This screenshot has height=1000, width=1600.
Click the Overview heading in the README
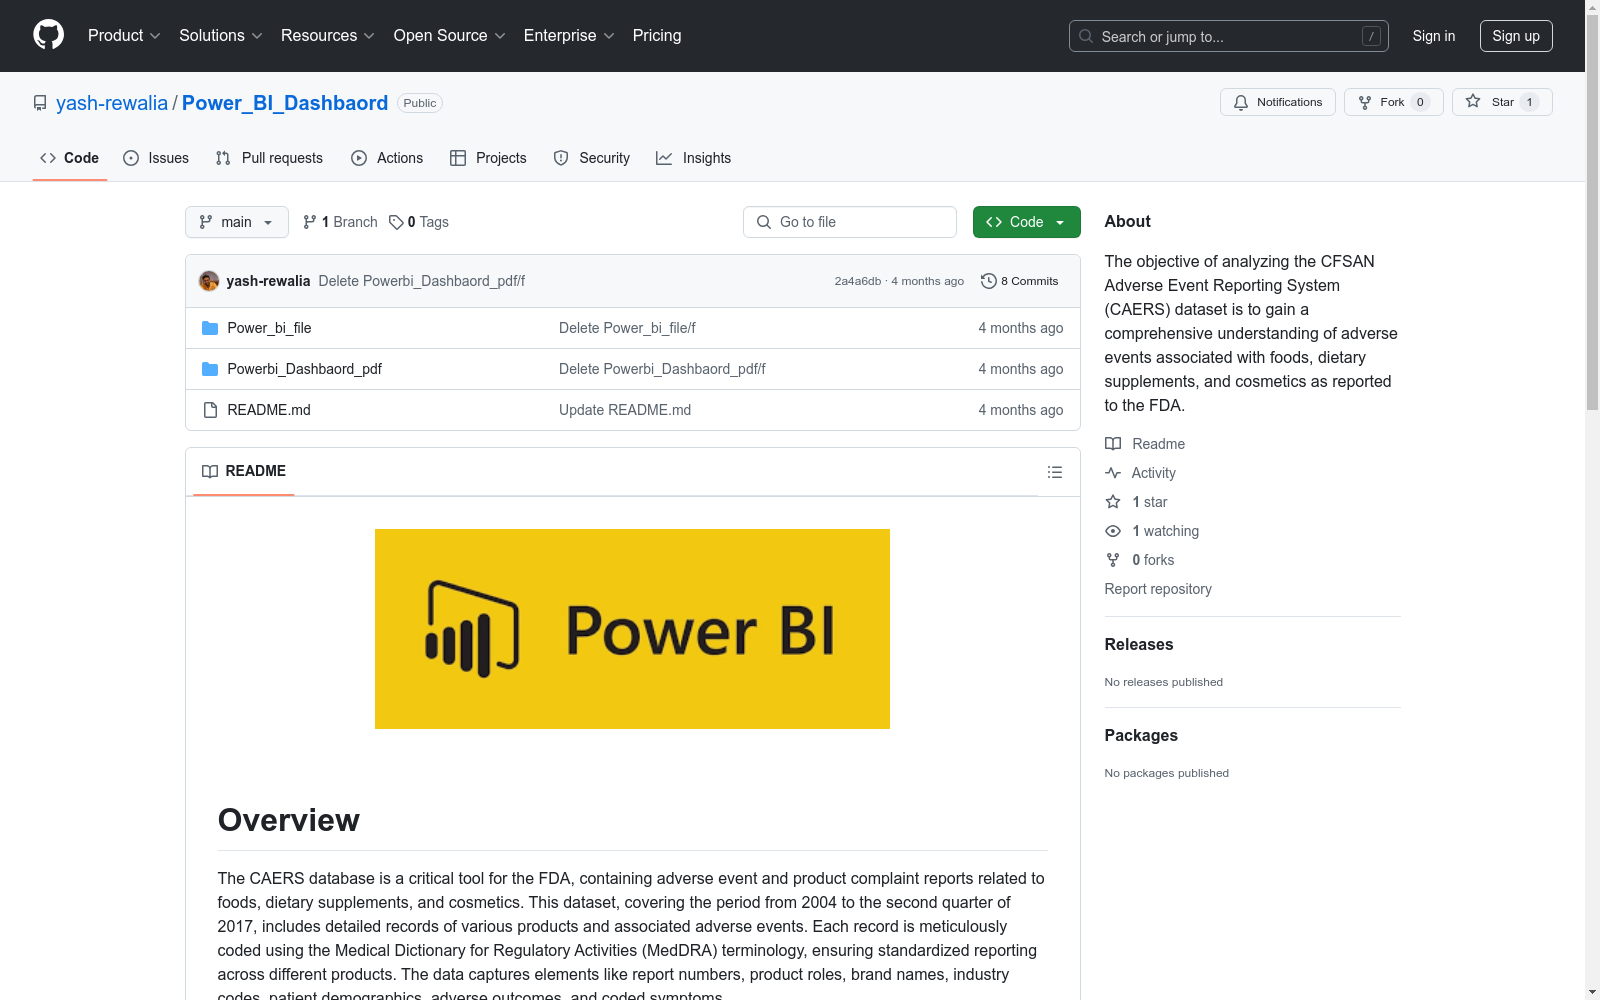pos(289,820)
